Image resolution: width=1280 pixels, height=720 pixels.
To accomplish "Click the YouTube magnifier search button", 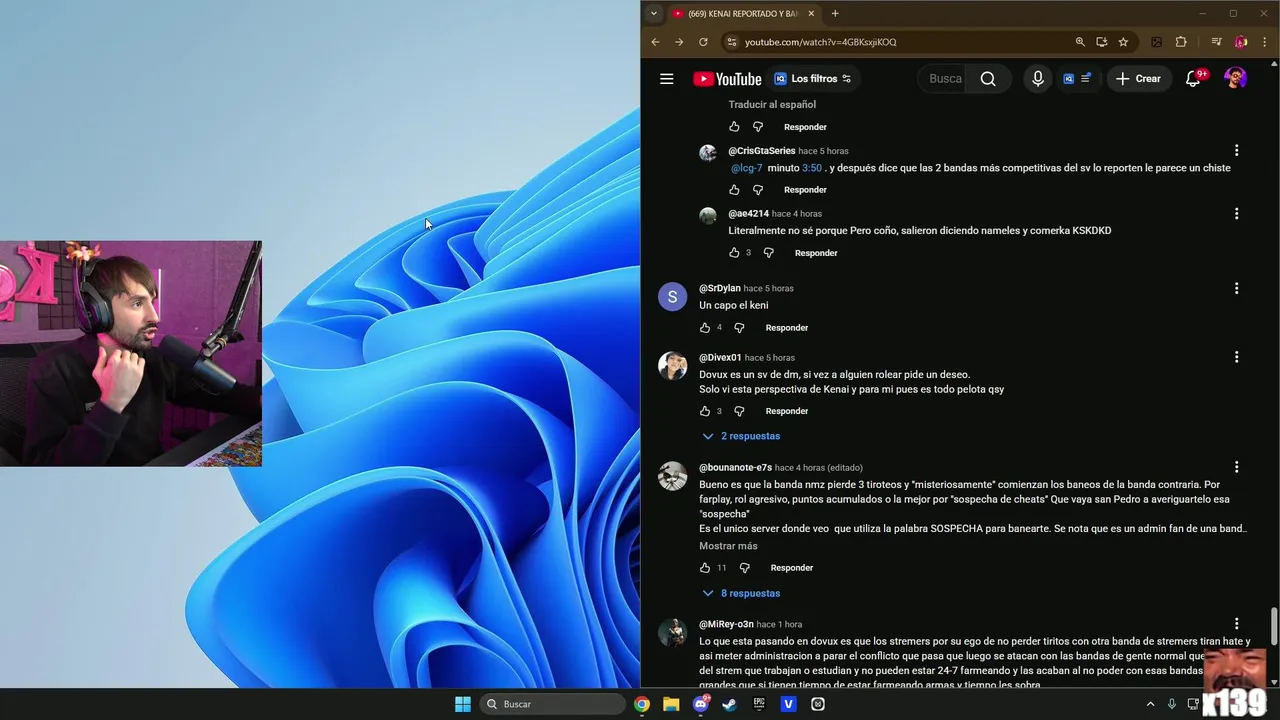I will tap(988, 79).
